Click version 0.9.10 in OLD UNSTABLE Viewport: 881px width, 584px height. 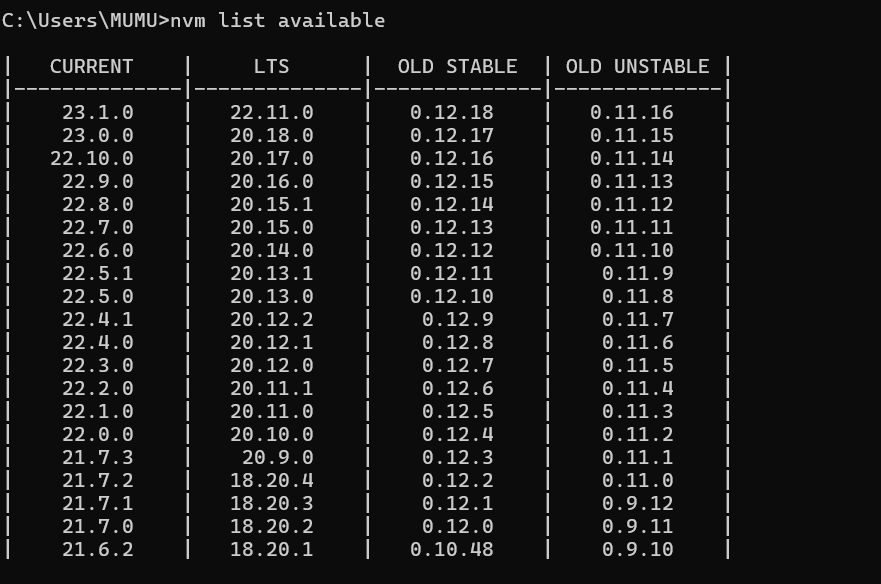tap(637, 549)
